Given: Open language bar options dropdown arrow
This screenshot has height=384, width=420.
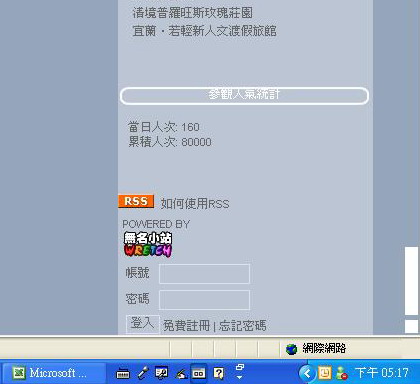Looking at the screenshot, I should pyautogui.click(x=239, y=377).
